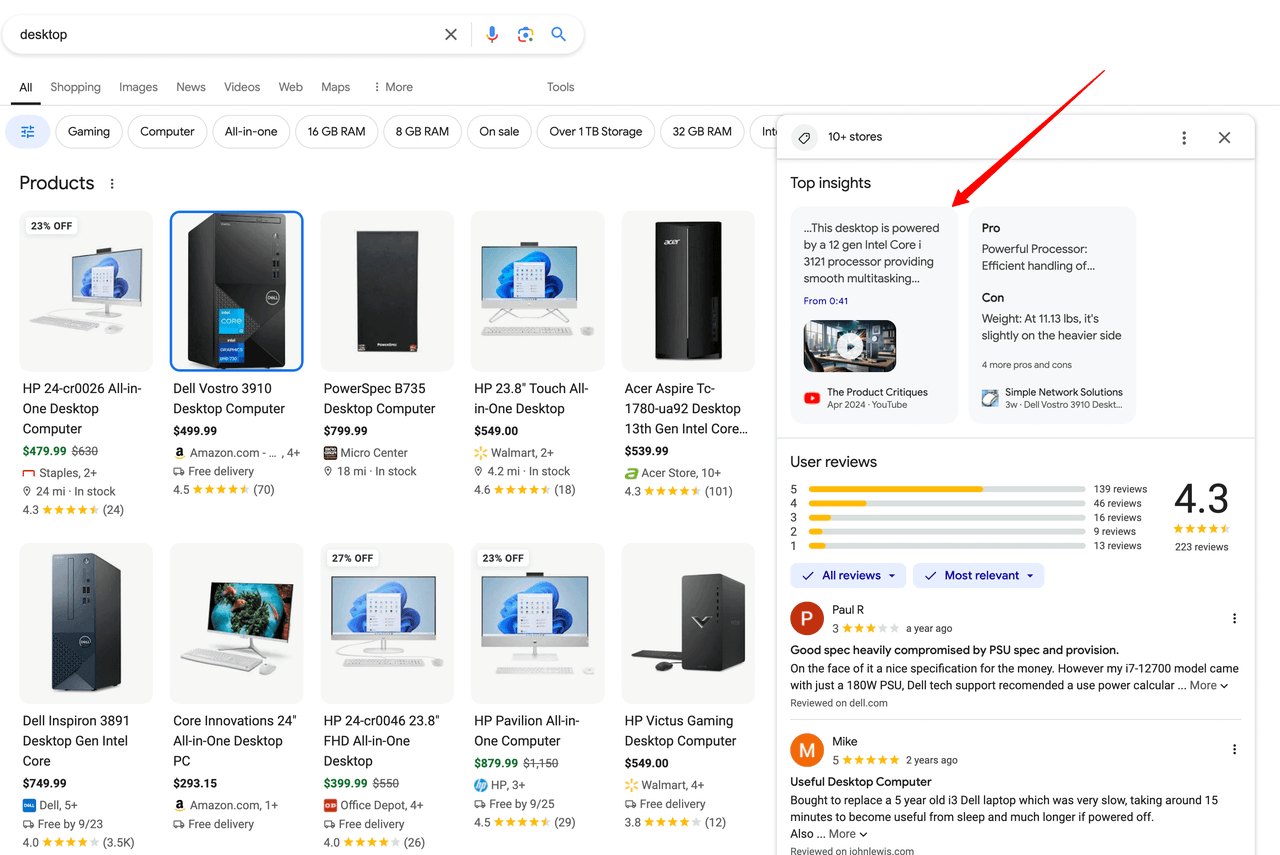Toggle the All-in-one filter chip

click(x=251, y=132)
